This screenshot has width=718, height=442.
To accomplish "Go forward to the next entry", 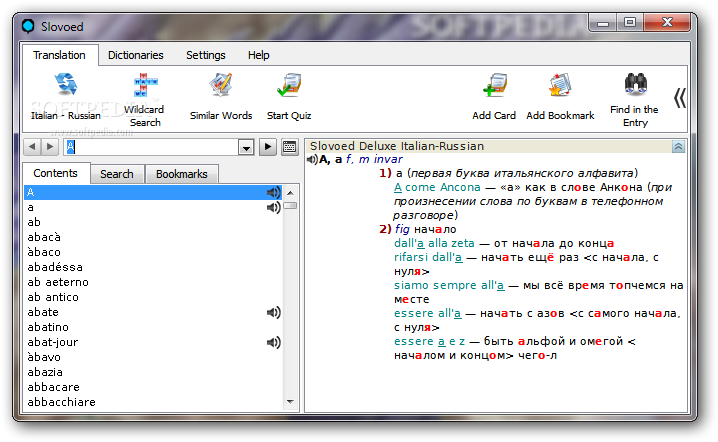I will click(x=50, y=147).
